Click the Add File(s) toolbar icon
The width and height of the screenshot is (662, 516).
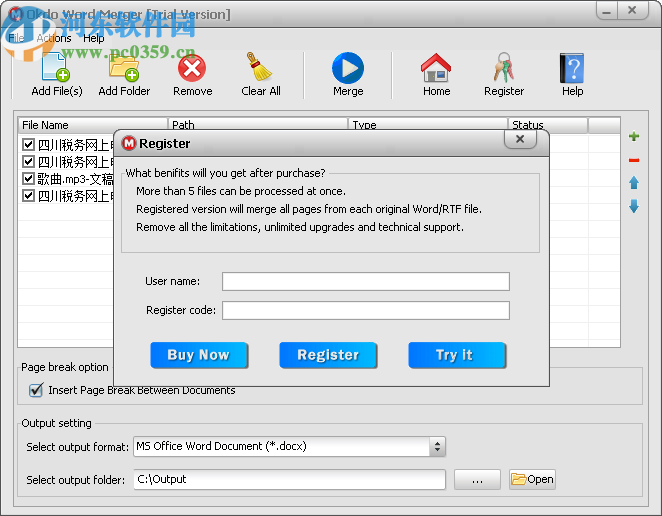56,68
